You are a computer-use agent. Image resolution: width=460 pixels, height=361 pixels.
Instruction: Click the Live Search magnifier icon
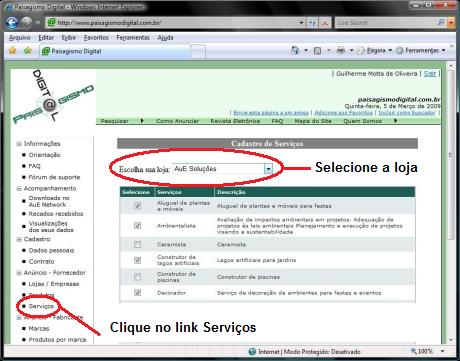[441, 22]
